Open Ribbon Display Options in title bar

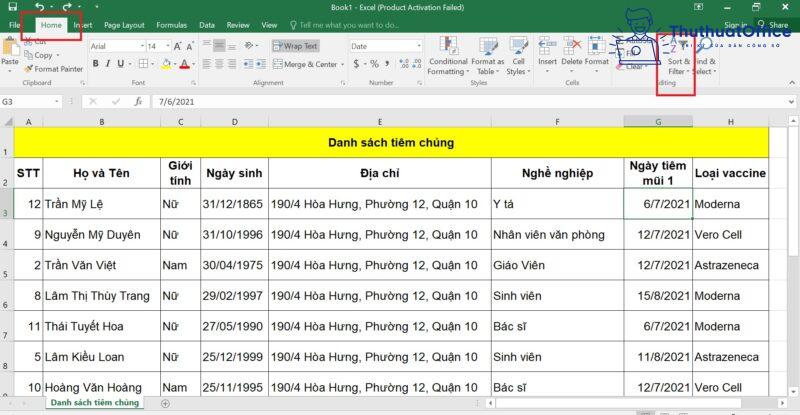[x=698, y=7]
